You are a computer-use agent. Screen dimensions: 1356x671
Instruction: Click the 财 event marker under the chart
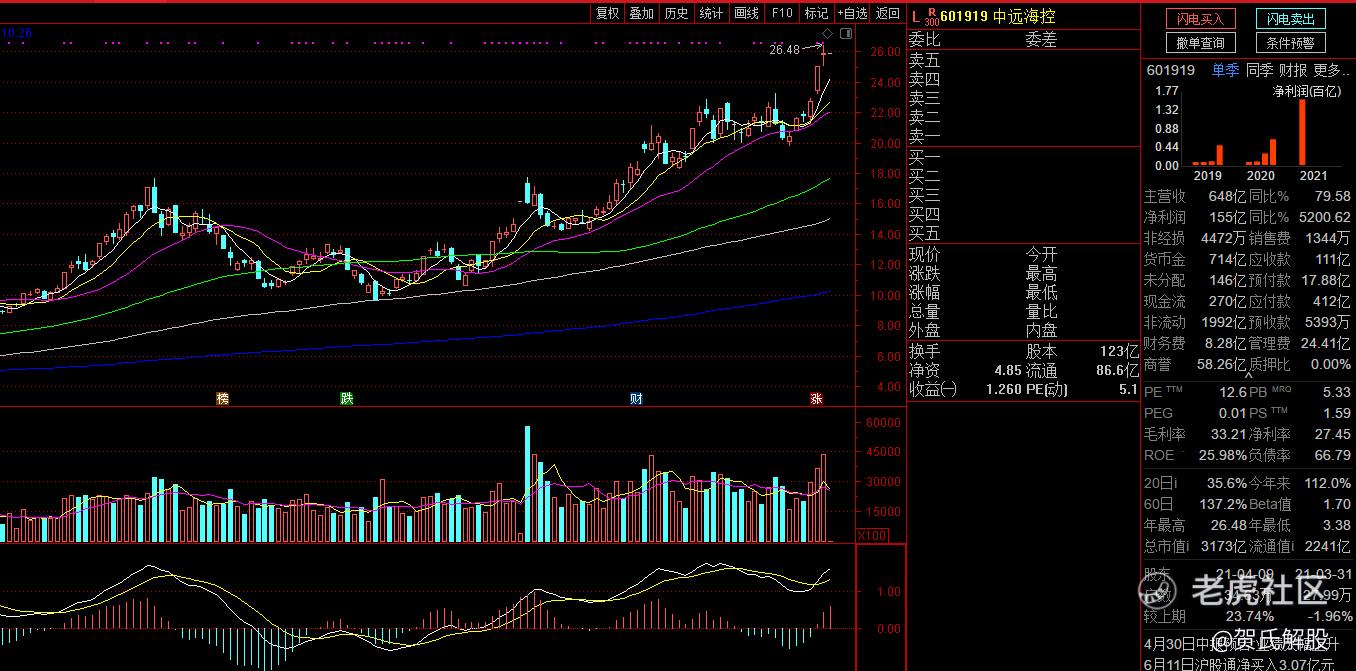[x=636, y=399]
